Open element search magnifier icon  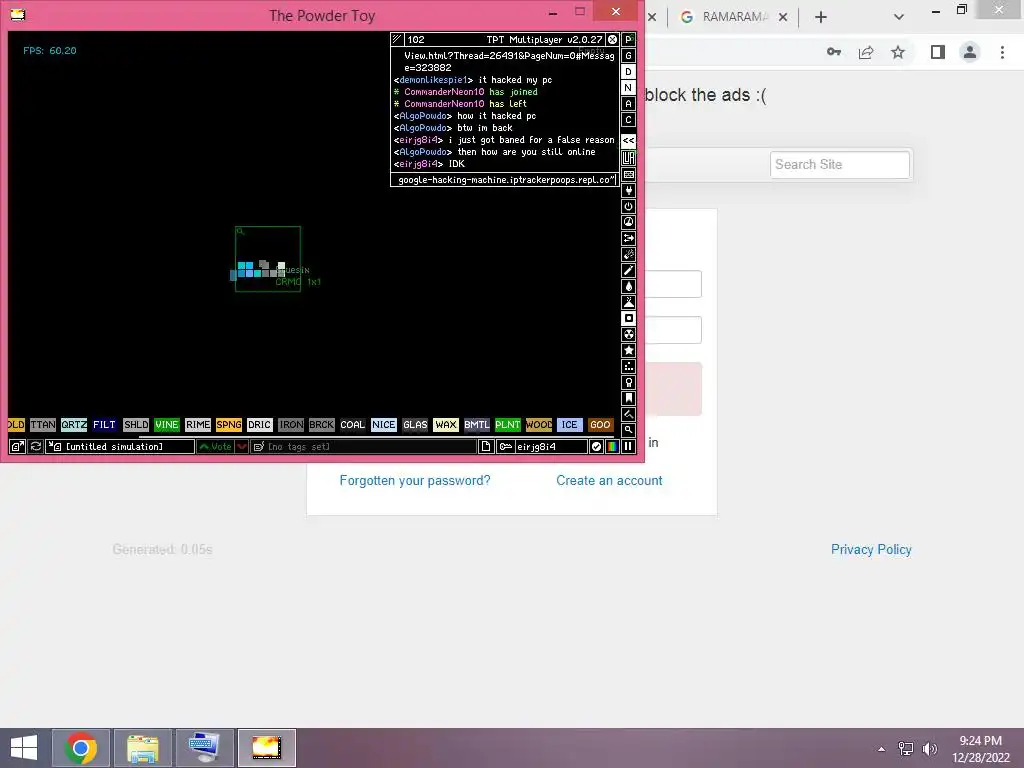click(x=628, y=430)
